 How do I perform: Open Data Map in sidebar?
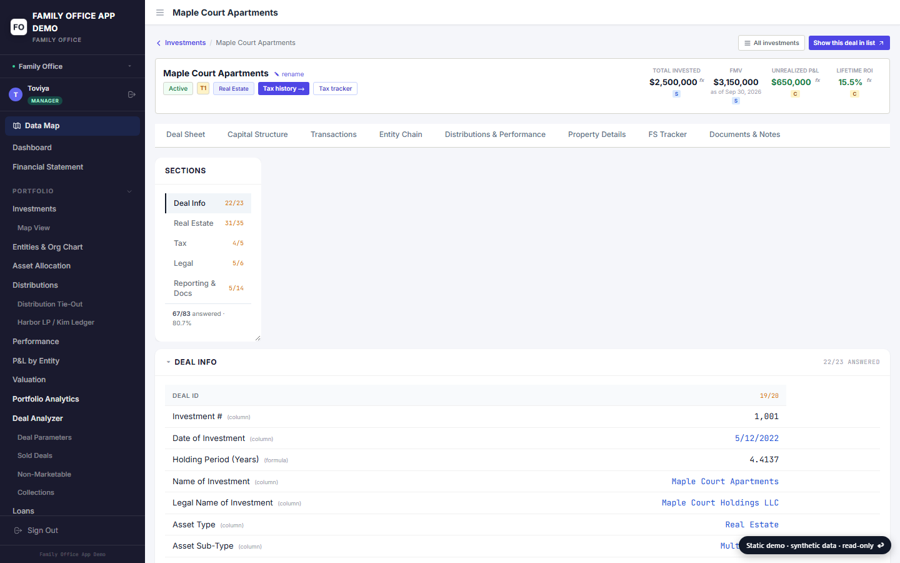[72, 126]
